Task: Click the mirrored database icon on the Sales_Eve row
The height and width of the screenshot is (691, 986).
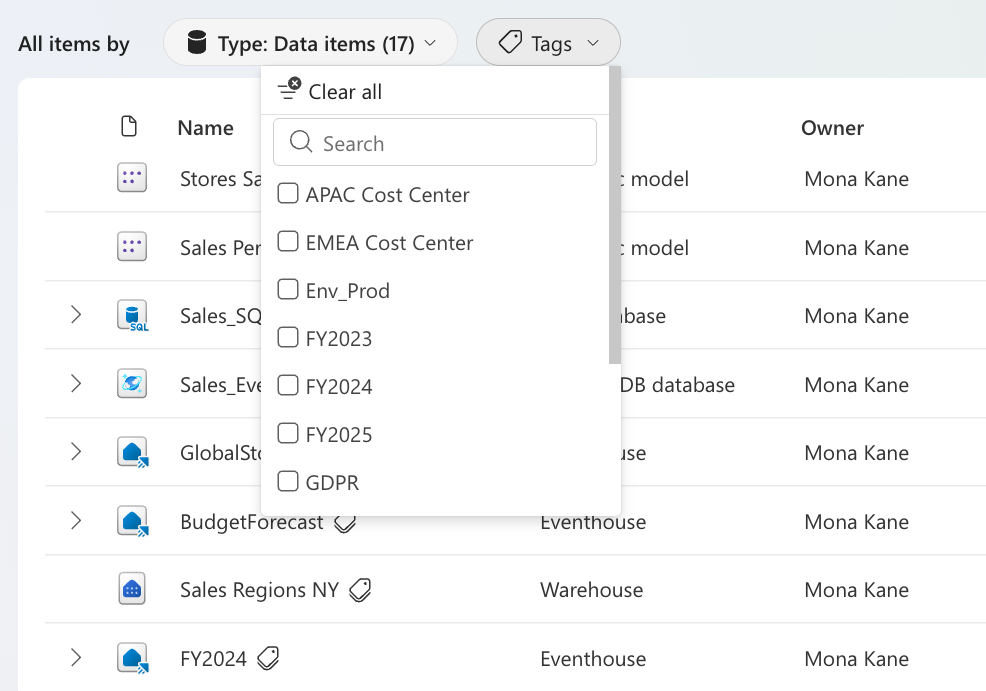Action: pos(132,384)
